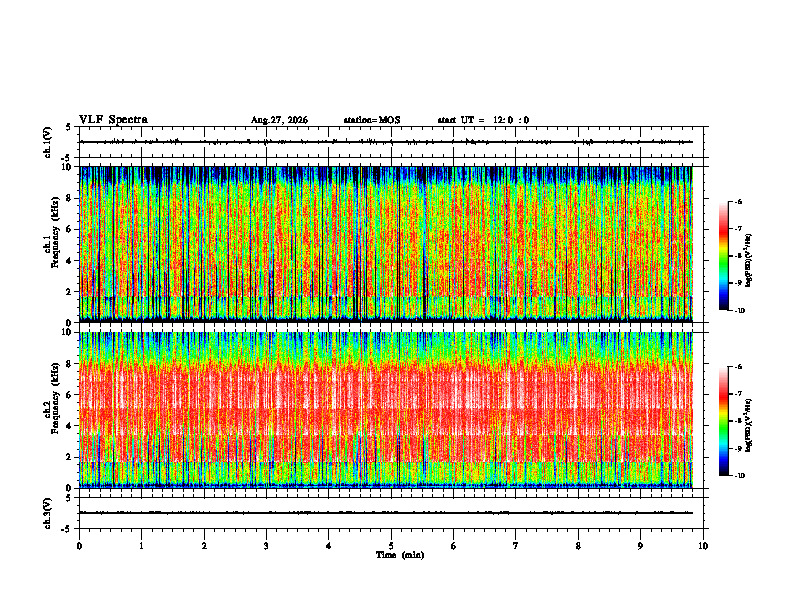This screenshot has height=612, width=792.
Task: Click the ch.2 spectrogram color scale bar
Action: [x=723, y=421]
